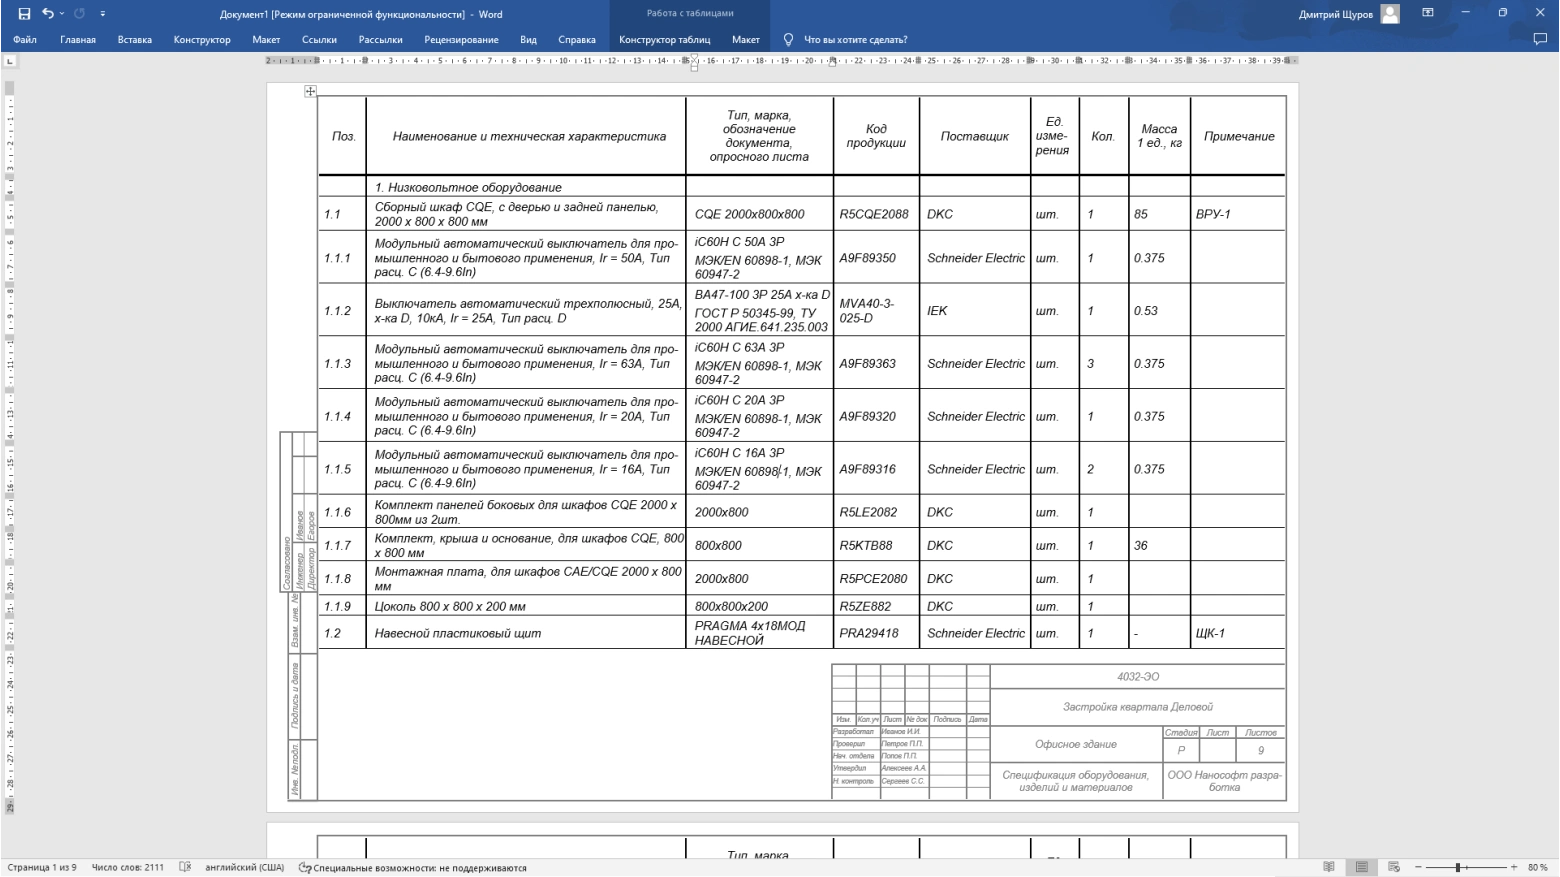Undo the last action
The height and width of the screenshot is (877, 1560).
click(47, 14)
